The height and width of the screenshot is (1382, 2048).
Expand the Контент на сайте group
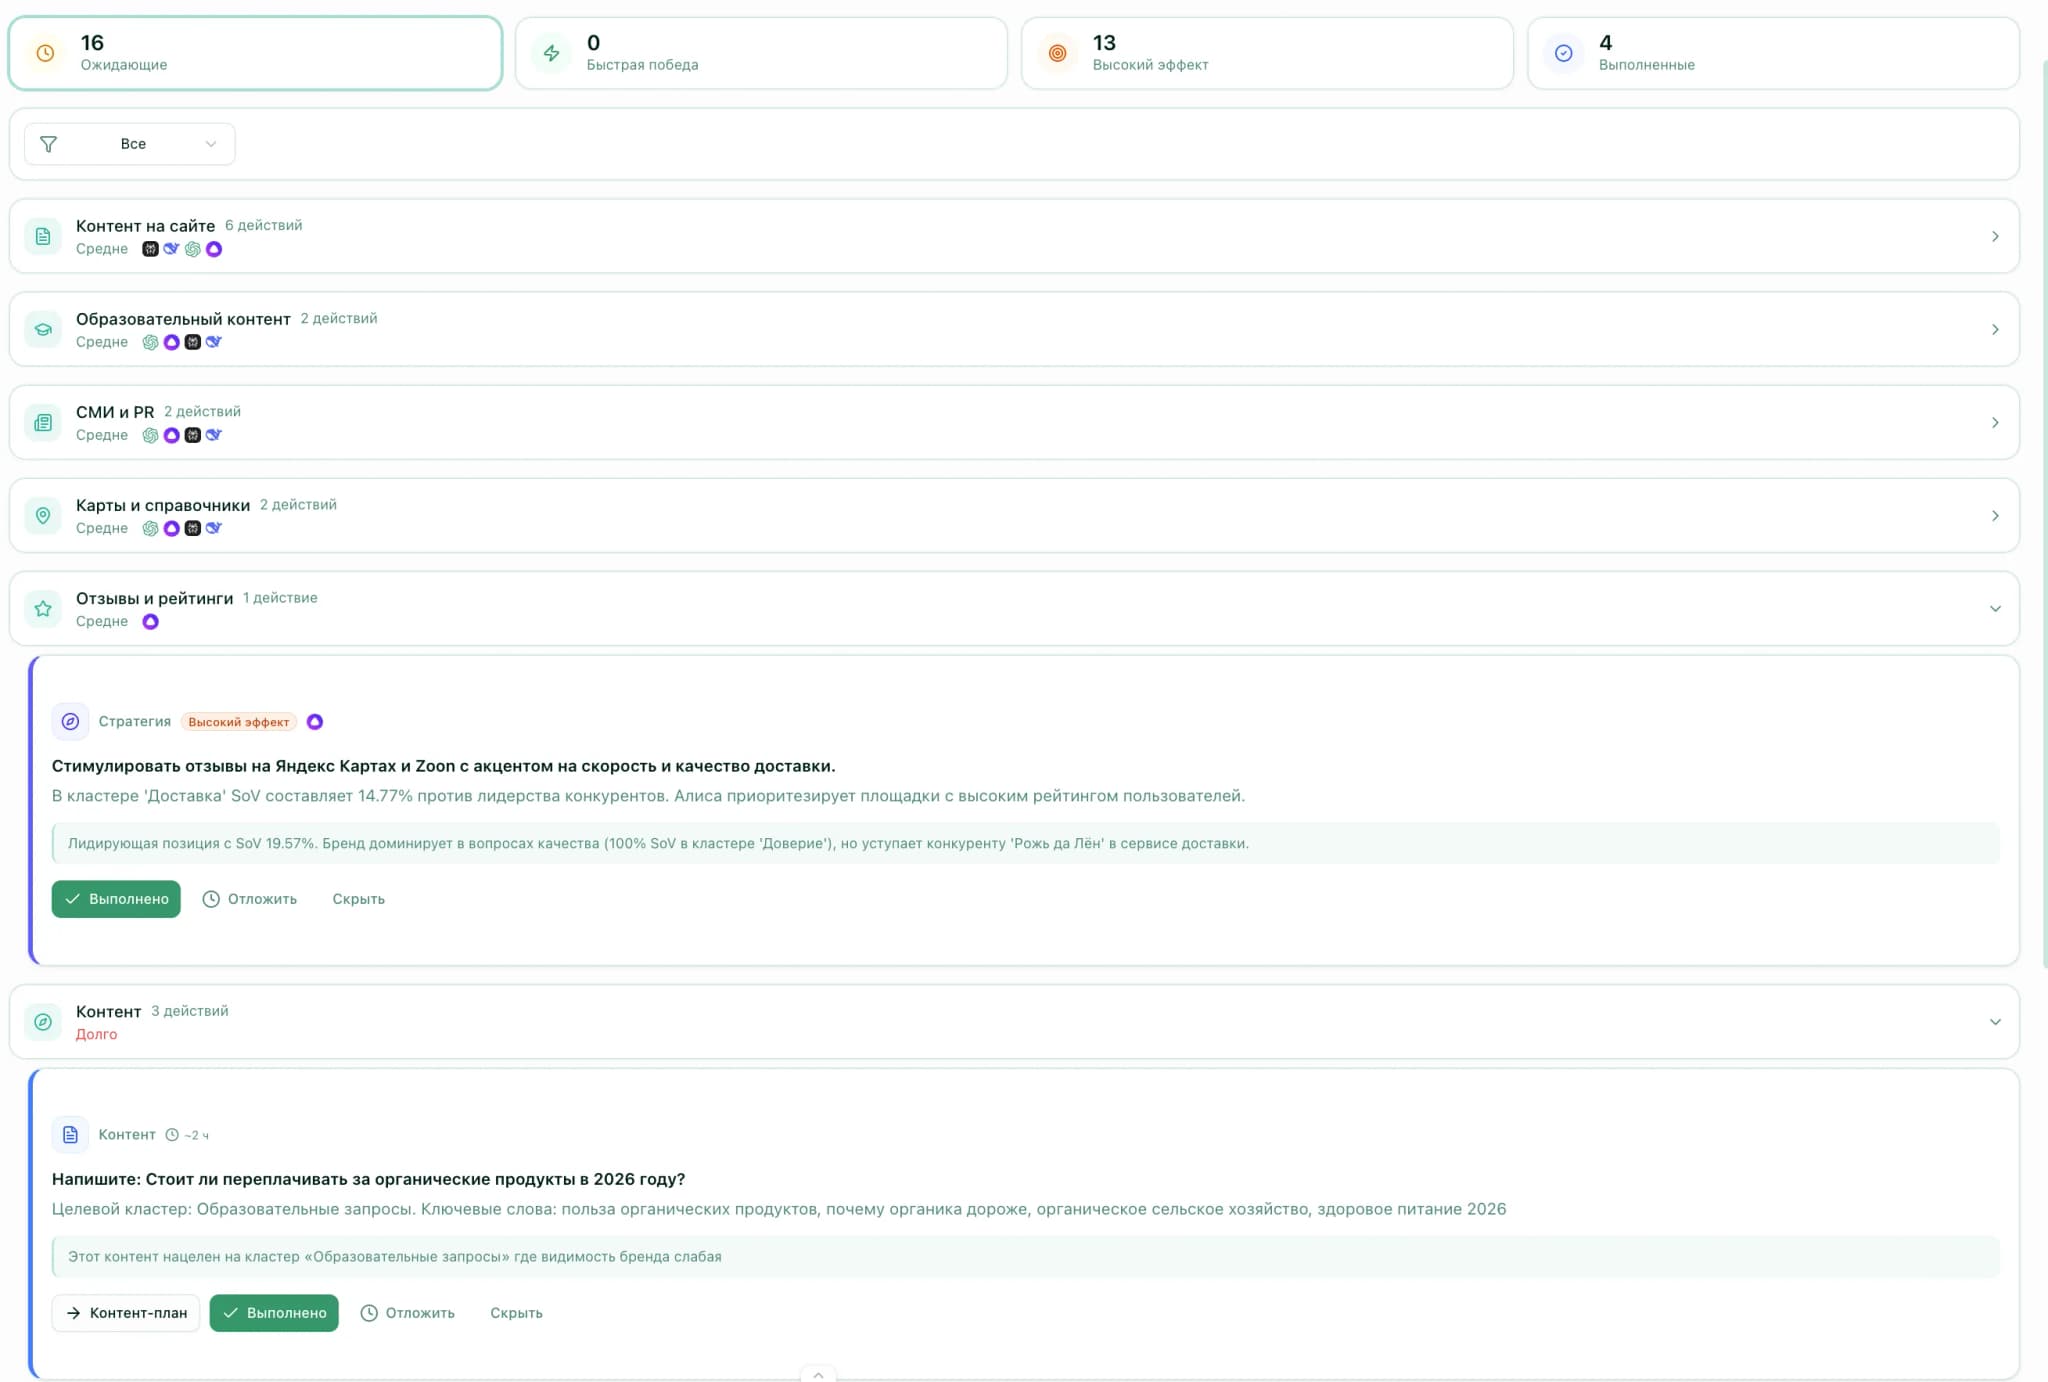(1994, 236)
